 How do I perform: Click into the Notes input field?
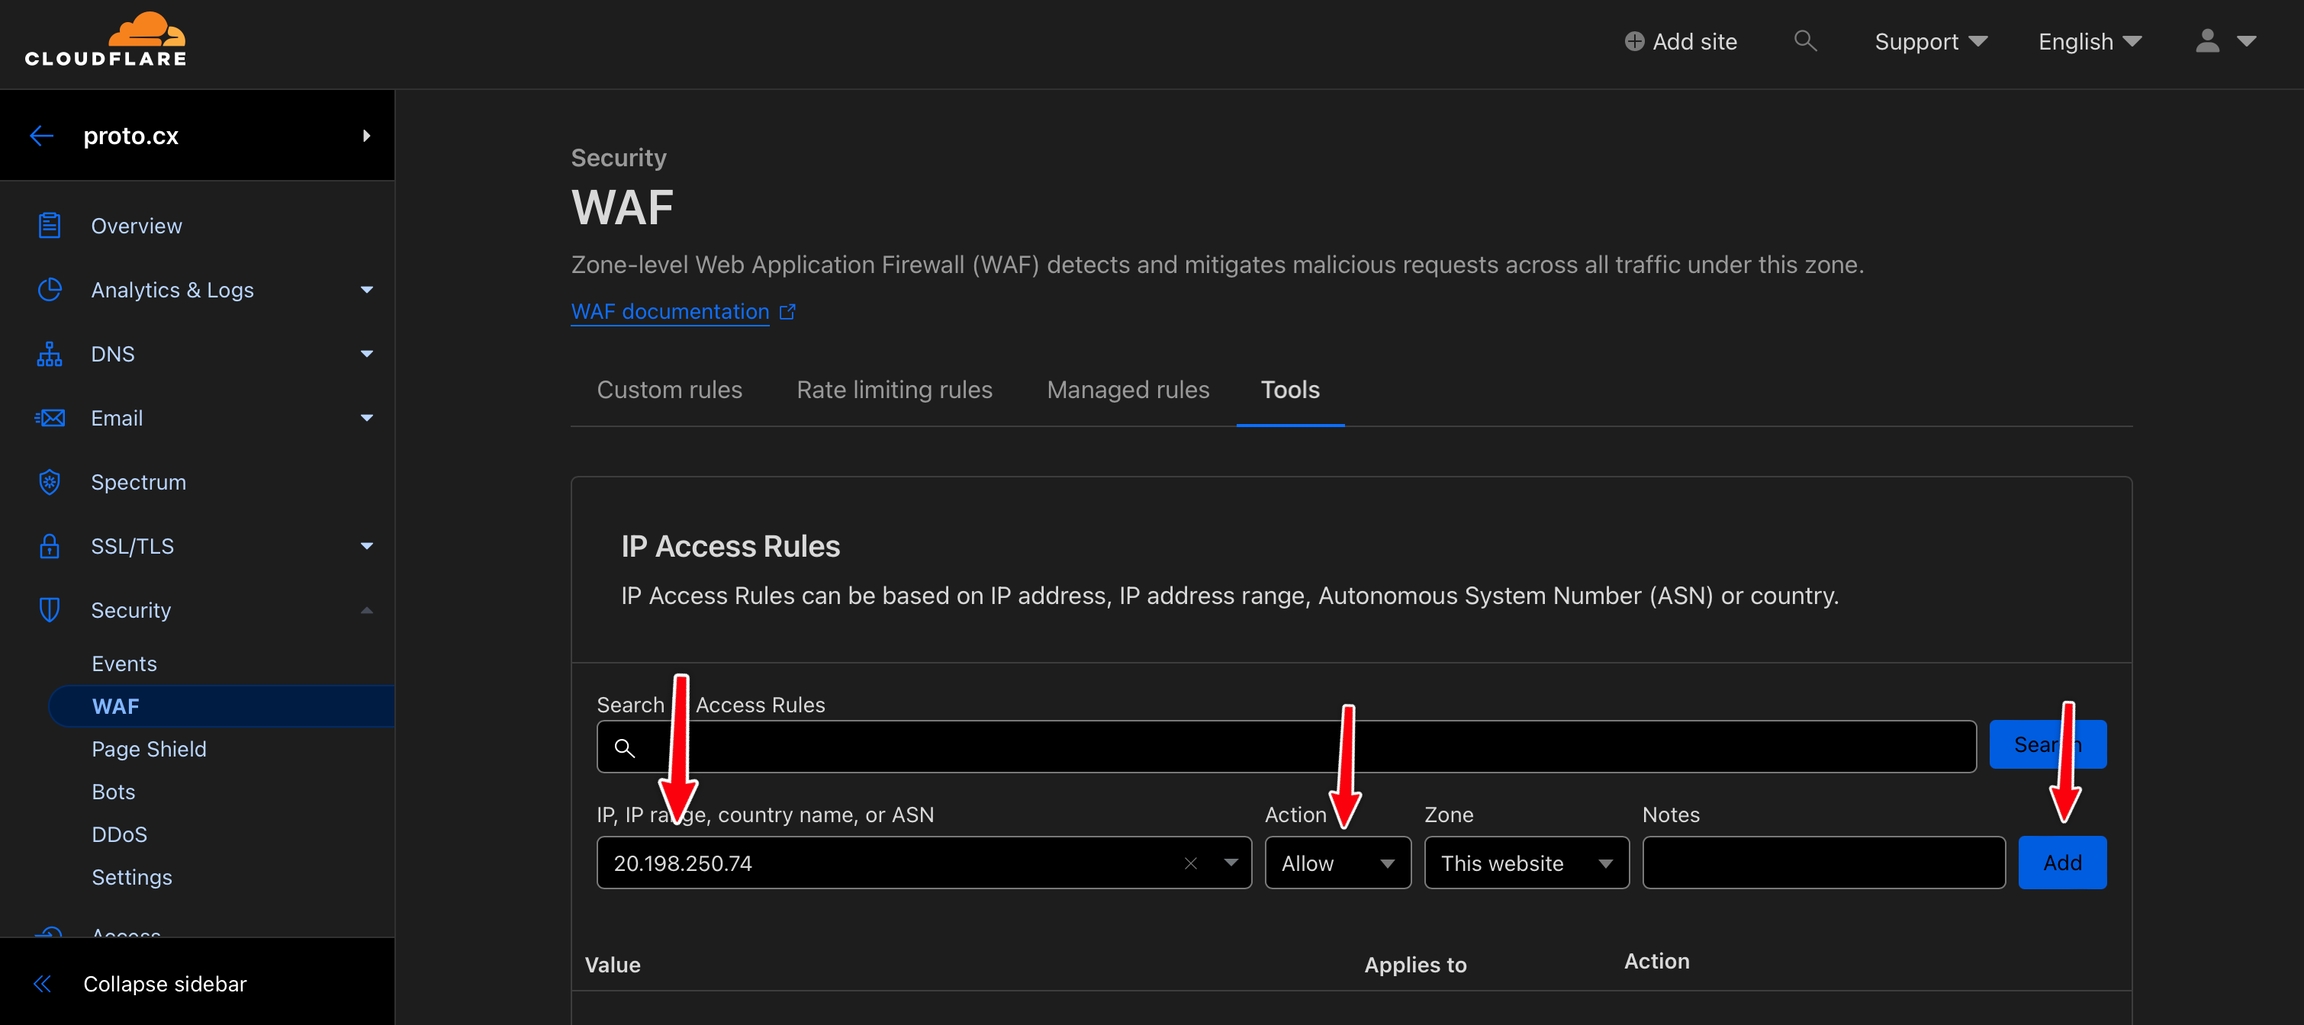1823,863
